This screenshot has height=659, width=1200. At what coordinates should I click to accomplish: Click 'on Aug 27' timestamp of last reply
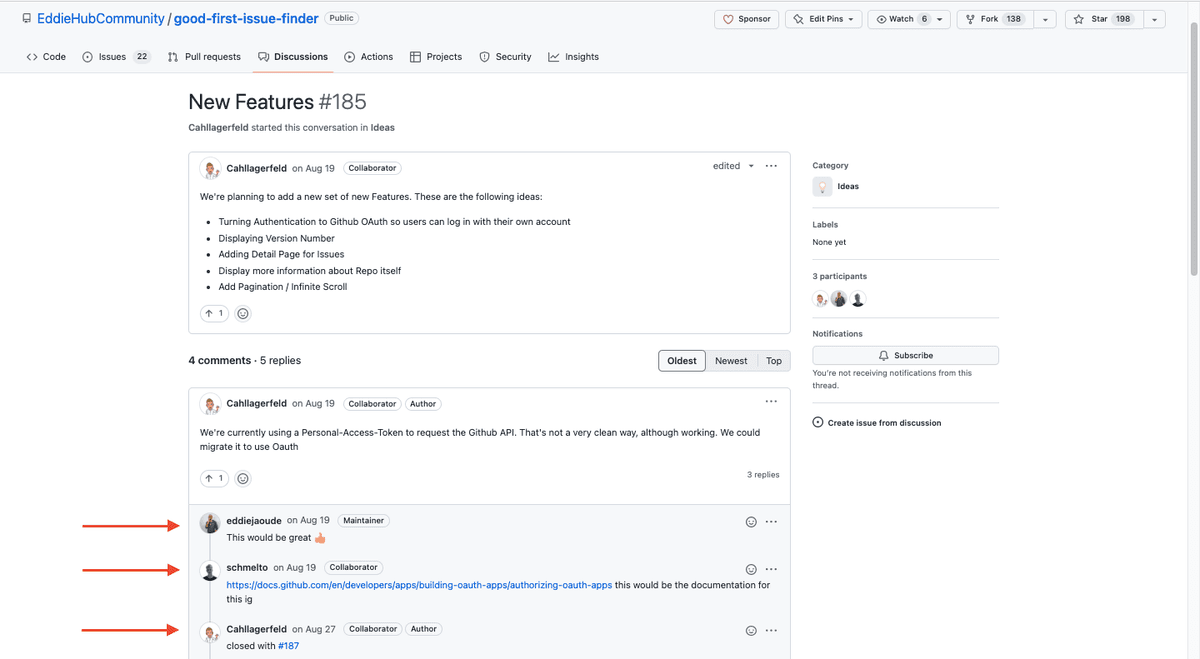(x=314, y=629)
